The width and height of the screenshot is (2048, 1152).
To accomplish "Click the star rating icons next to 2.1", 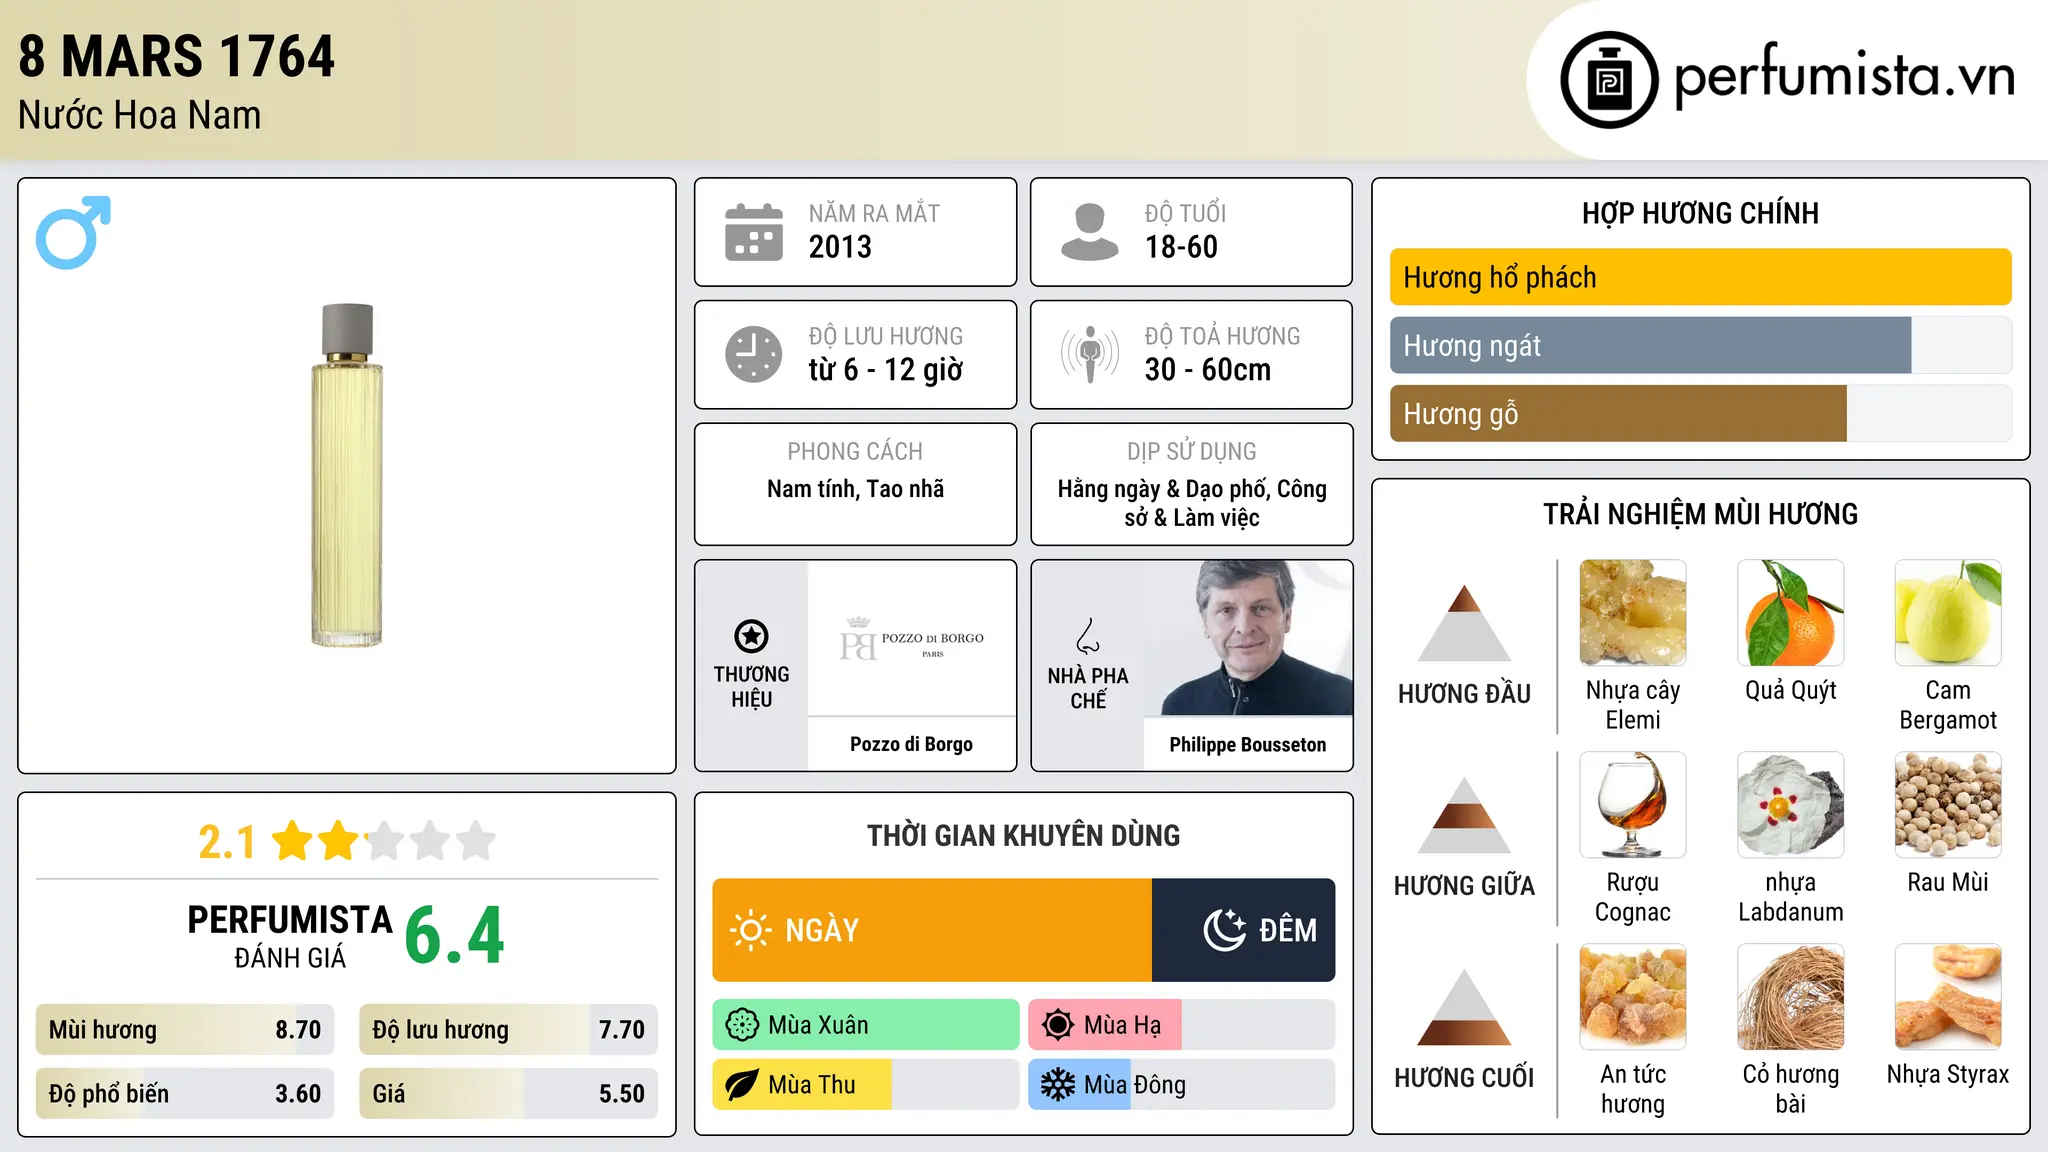I will pos(384,841).
